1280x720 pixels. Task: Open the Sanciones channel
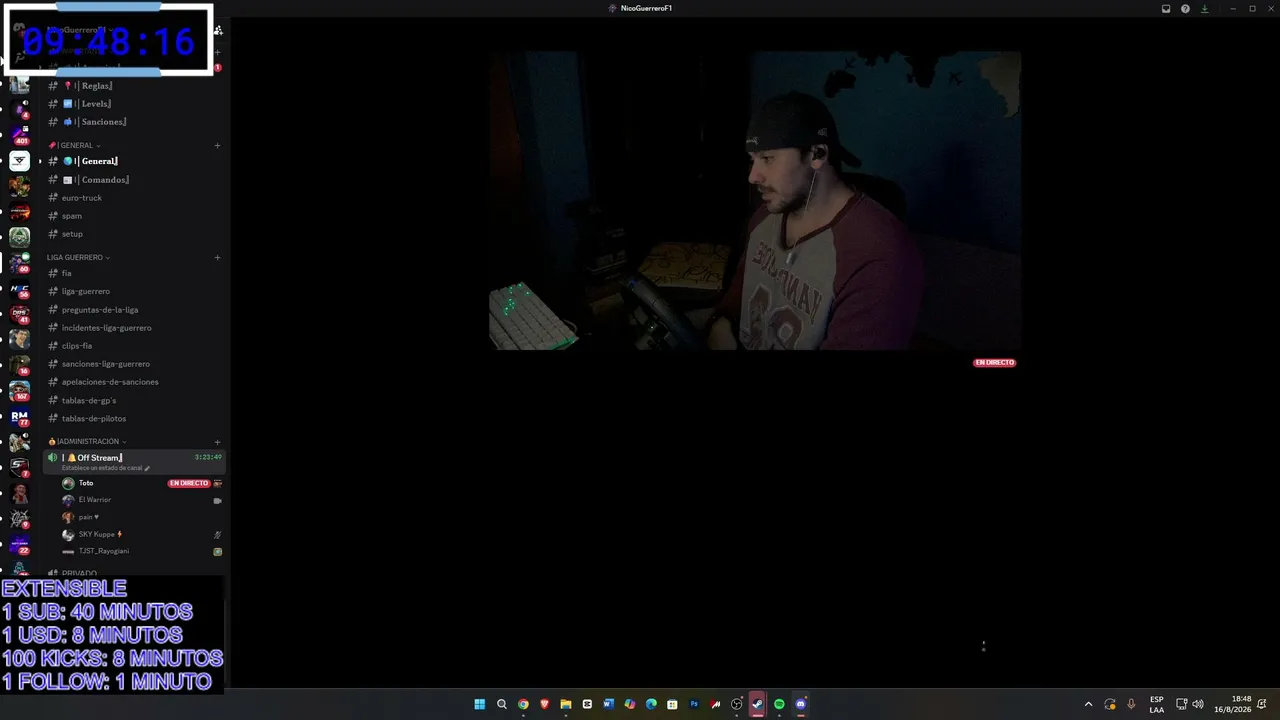click(x=134, y=122)
